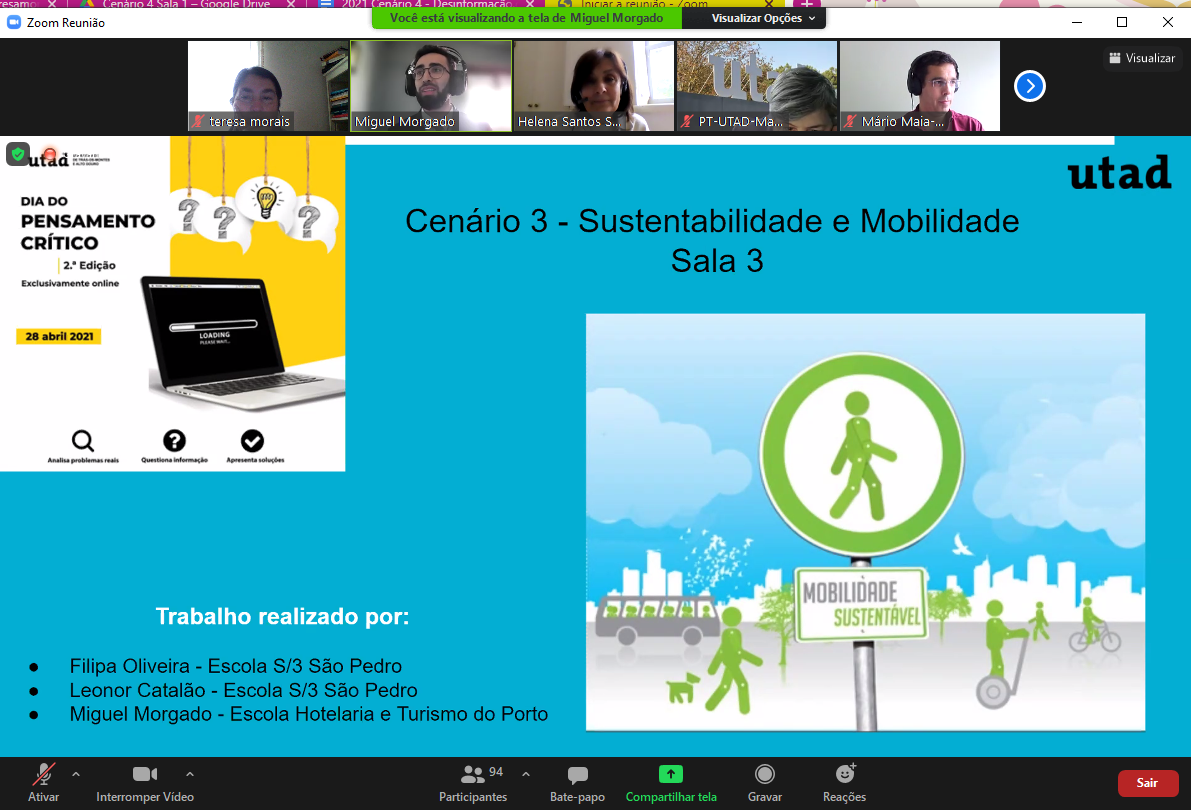Click Miguel Morgado Escola Hotelaria line
The height and width of the screenshot is (810, 1191).
pos(308,714)
